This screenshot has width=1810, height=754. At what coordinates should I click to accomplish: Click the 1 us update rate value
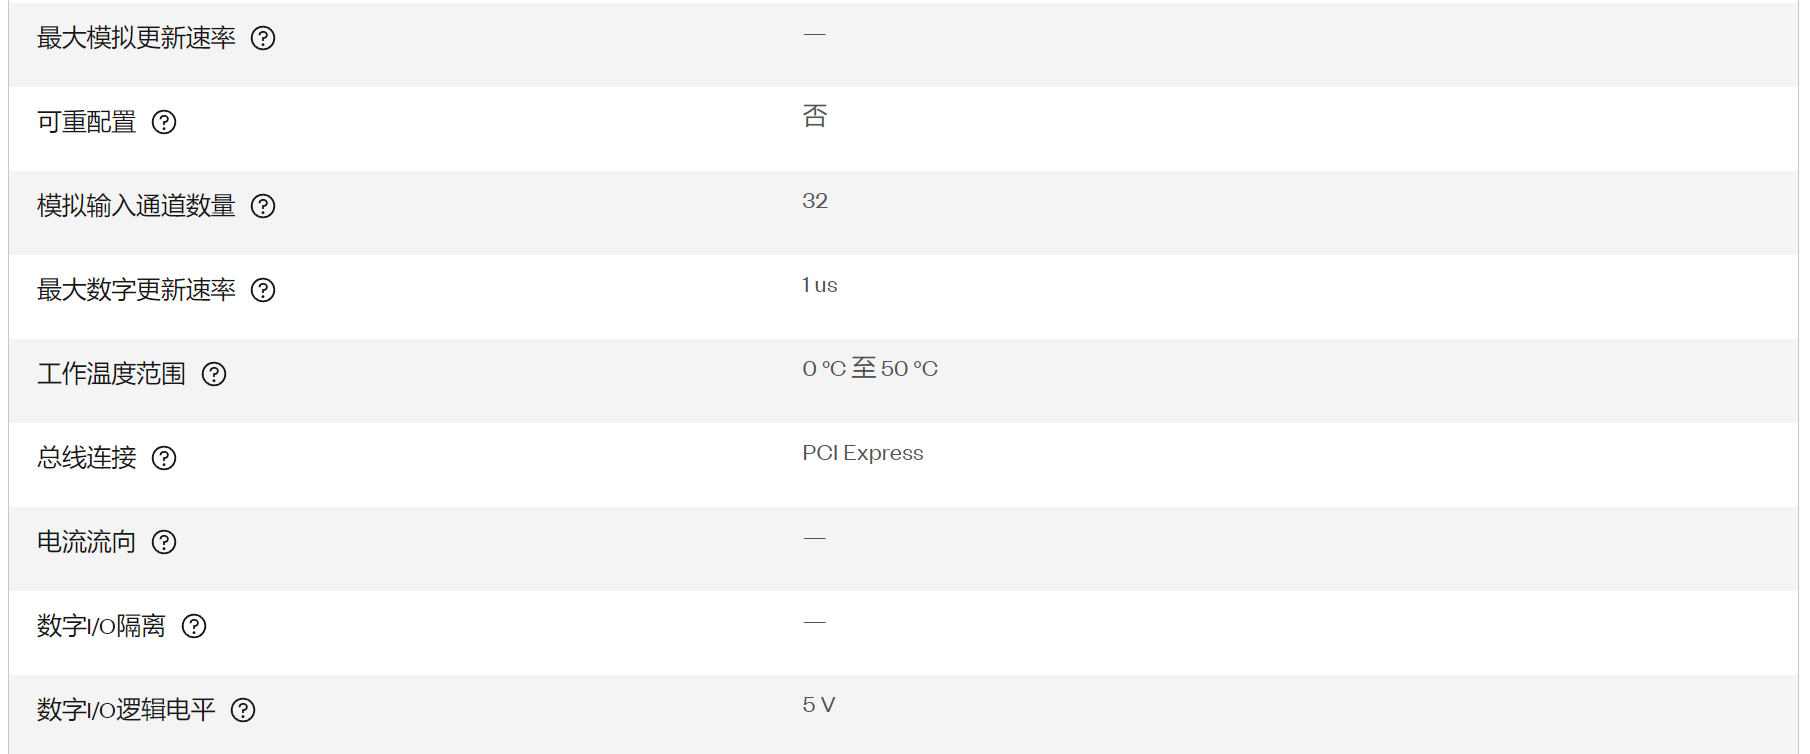[820, 285]
